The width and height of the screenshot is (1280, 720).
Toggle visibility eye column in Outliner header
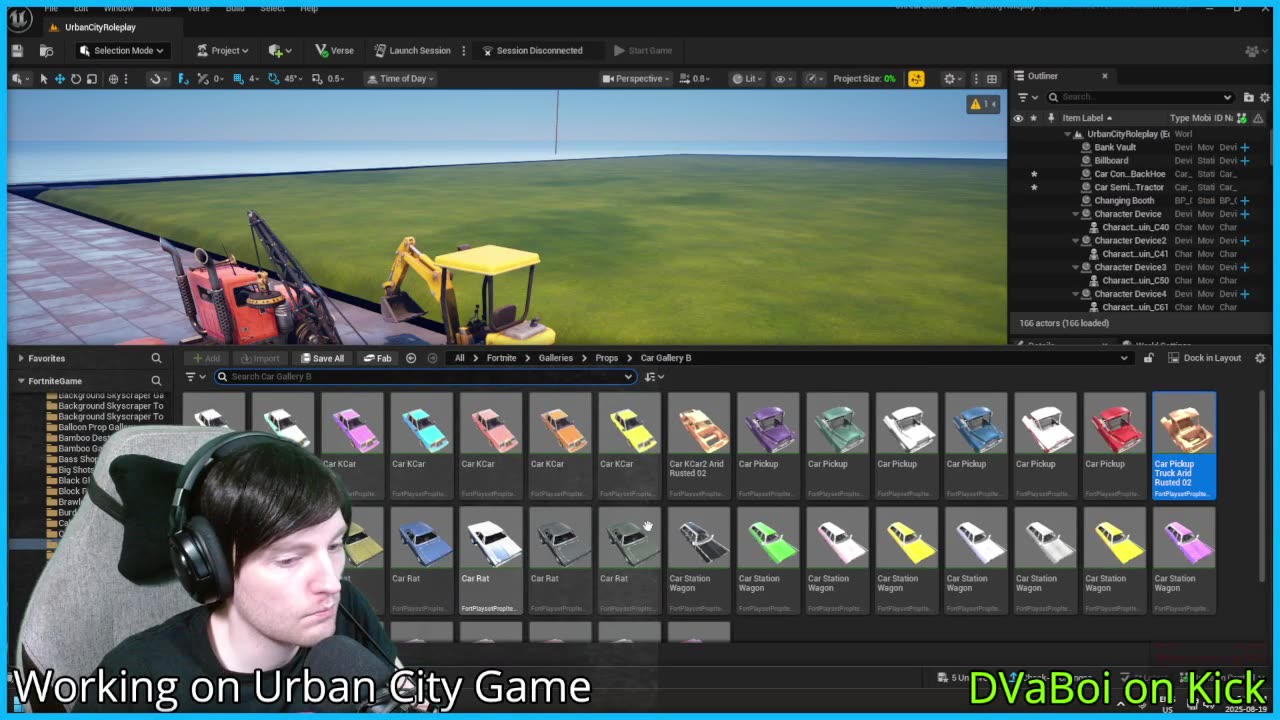point(1018,118)
